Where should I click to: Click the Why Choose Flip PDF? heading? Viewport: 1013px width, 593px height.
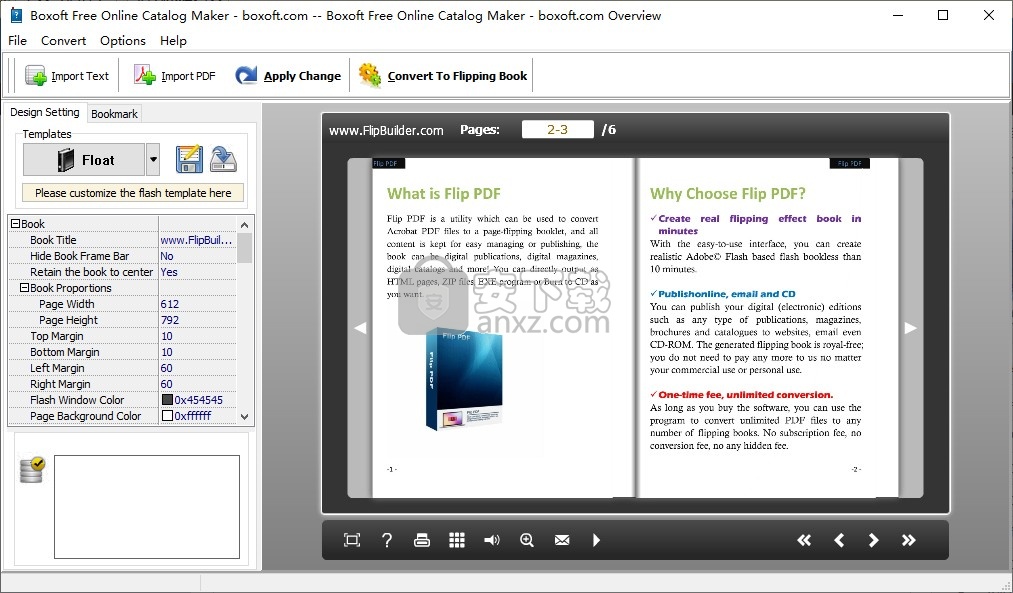727,194
